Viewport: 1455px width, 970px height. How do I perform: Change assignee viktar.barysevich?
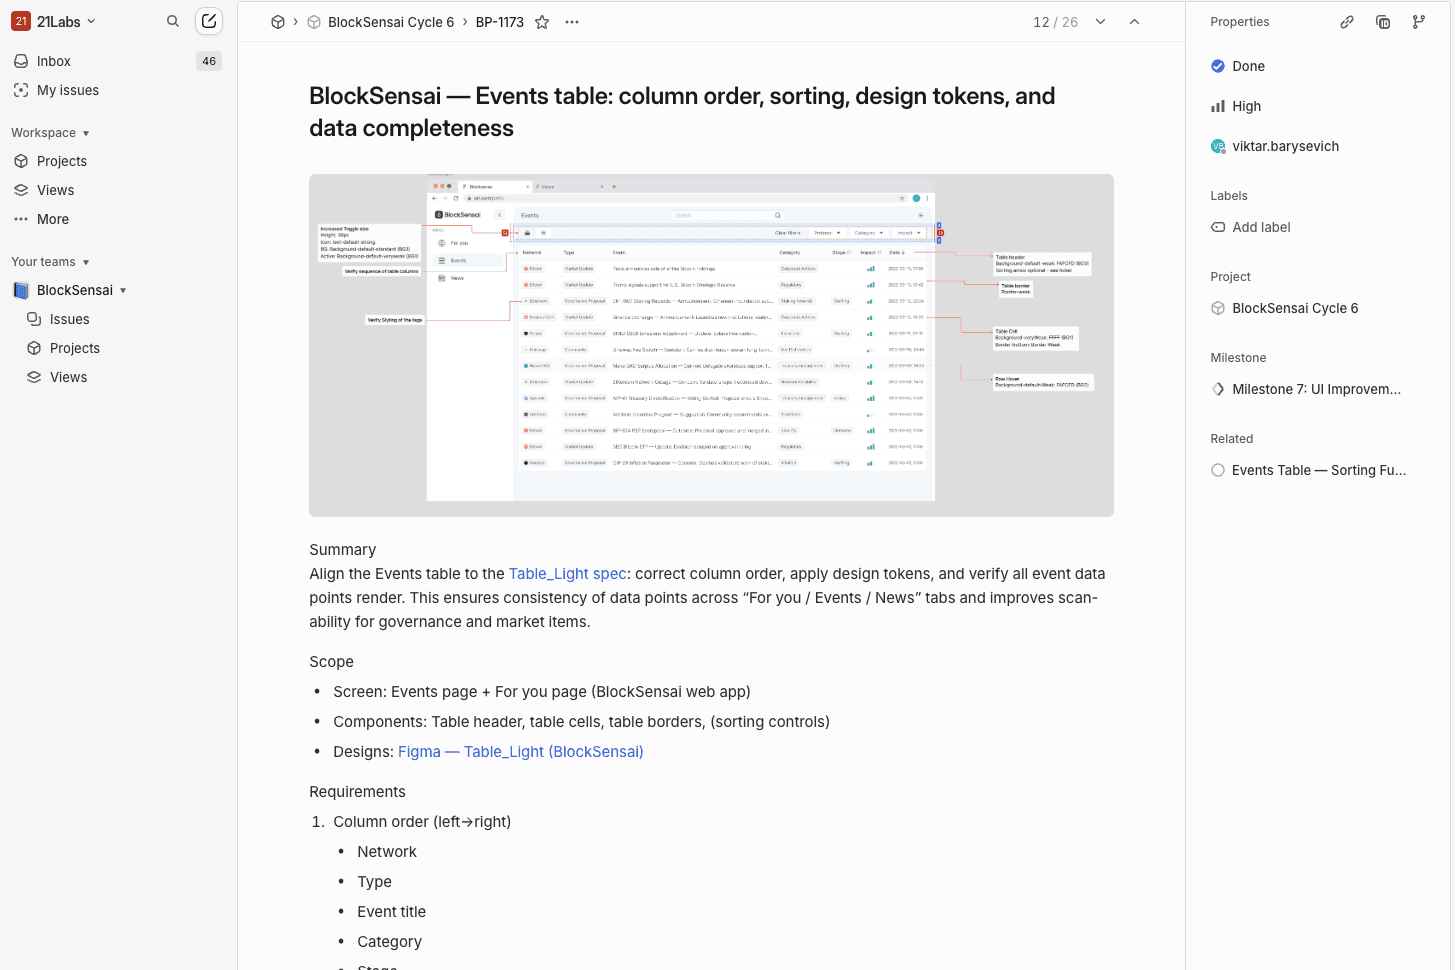1275,146
